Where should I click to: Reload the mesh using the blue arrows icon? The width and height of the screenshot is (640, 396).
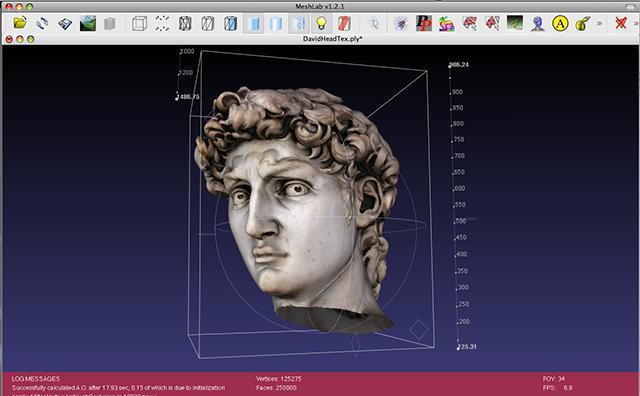42,23
